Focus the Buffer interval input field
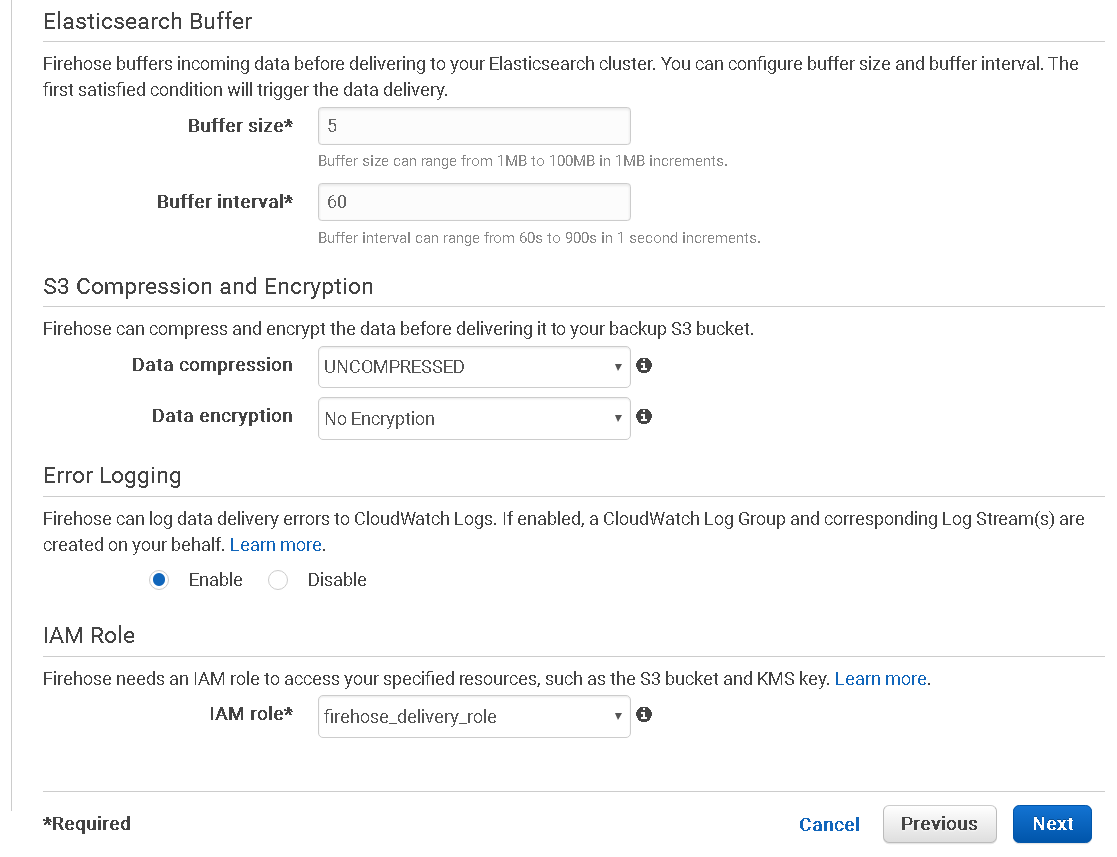1117x857 pixels. tap(474, 202)
